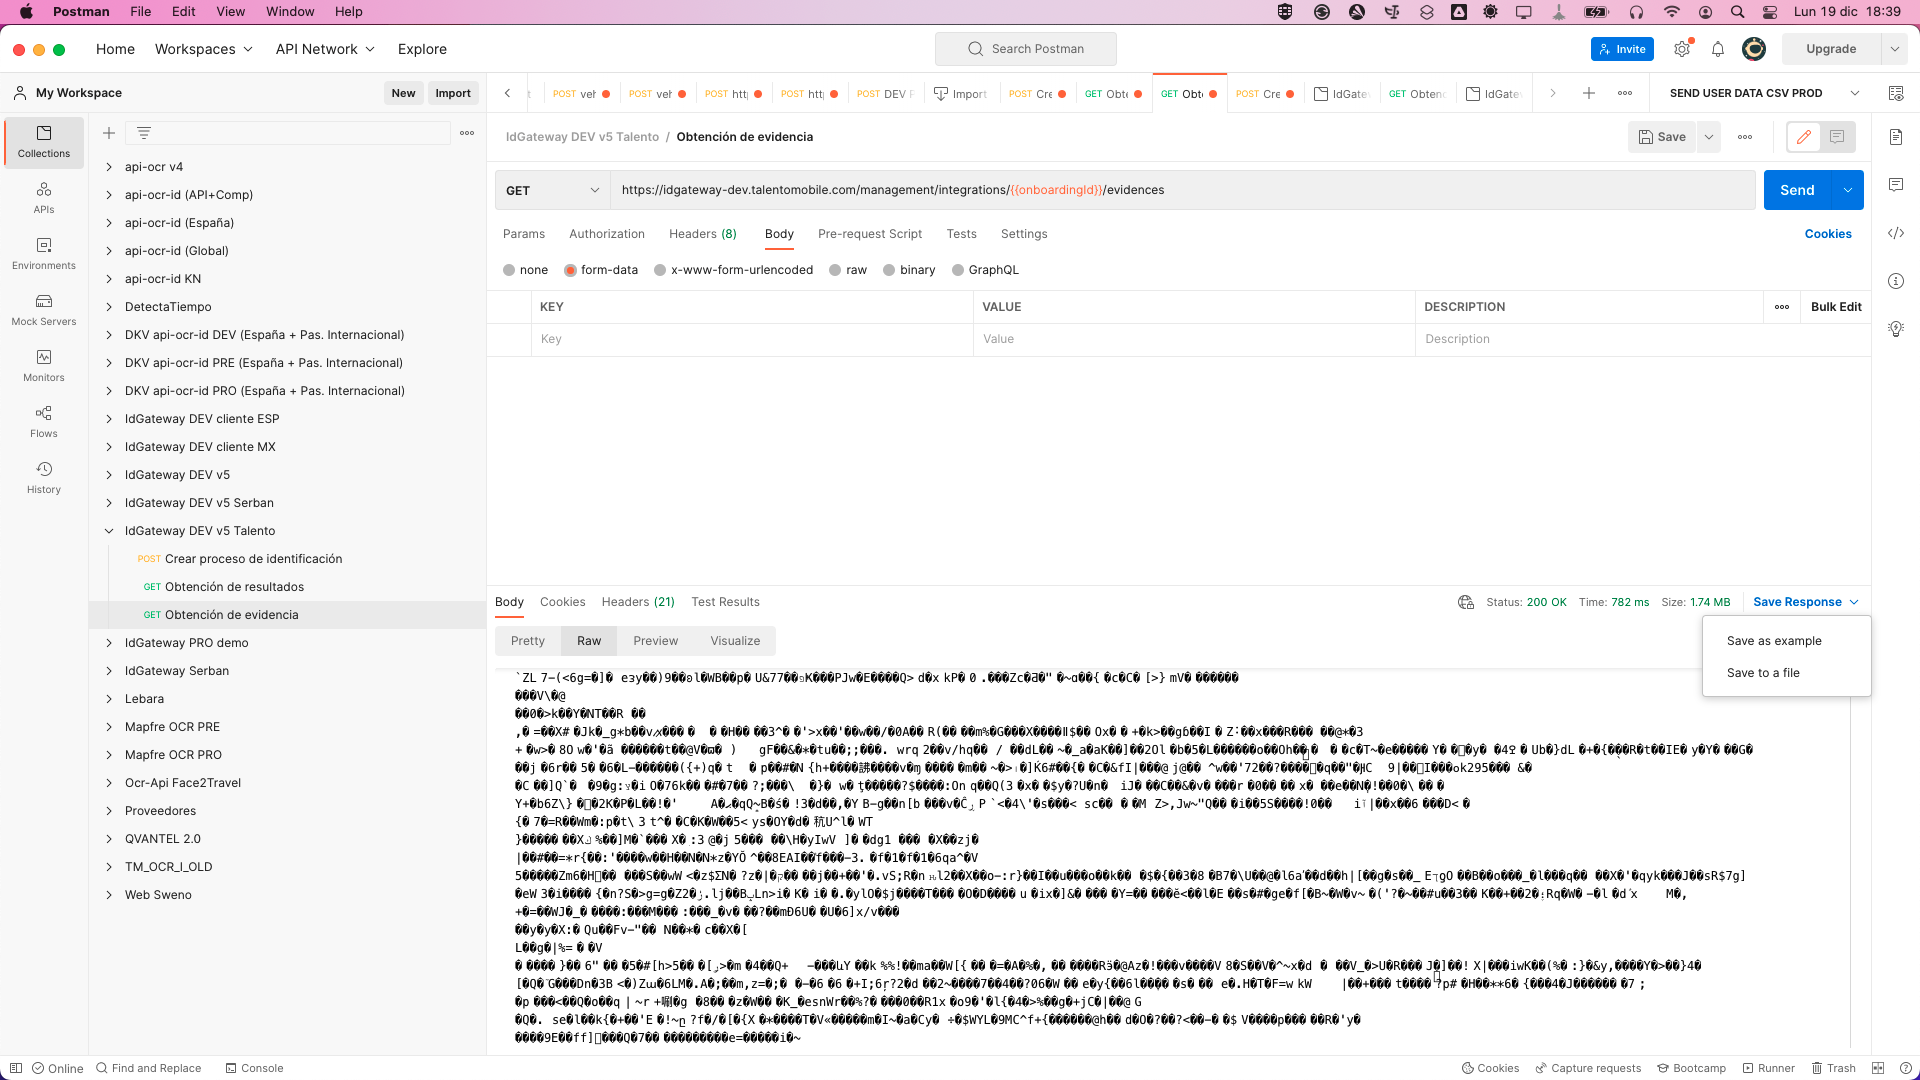The height and width of the screenshot is (1080, 1920).
Task: Choose Save to a file option
Action: click(1762, 673)
